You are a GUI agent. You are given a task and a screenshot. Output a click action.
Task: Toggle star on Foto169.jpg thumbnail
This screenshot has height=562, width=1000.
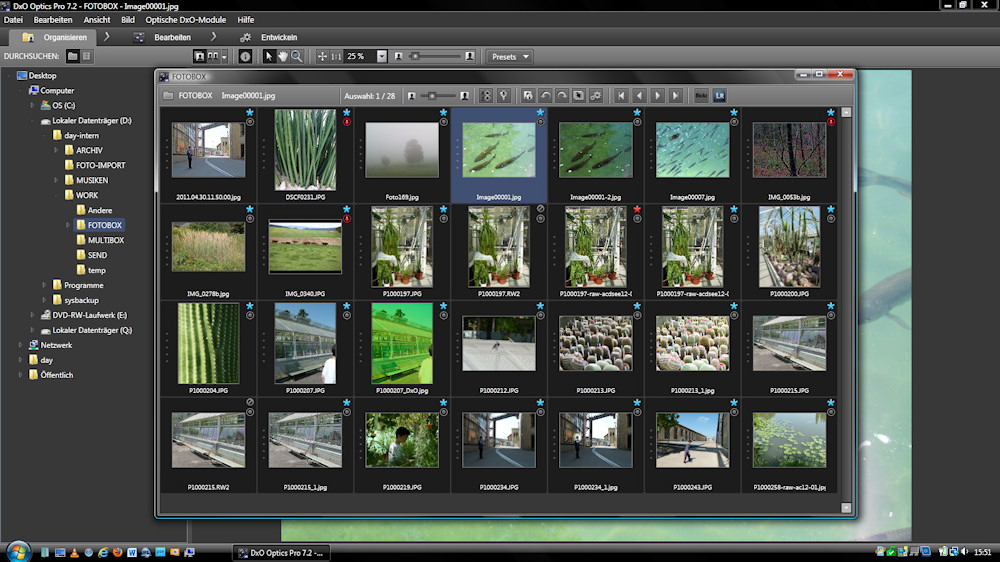tap(443, 113)
